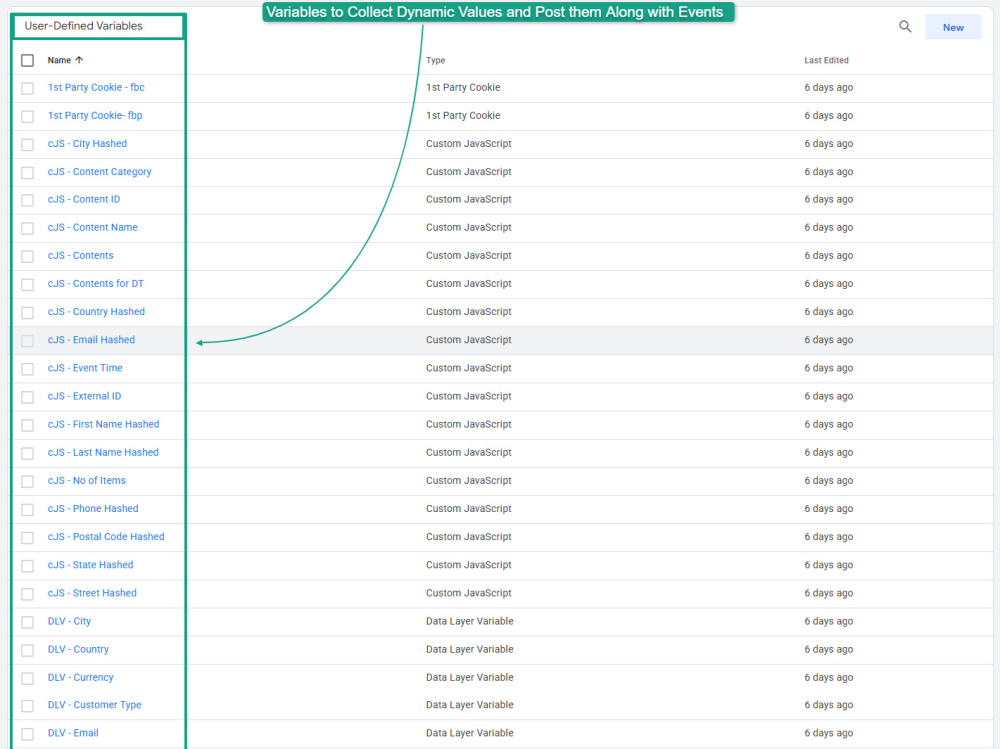The image size is (1000, 749).
Task: Toggle the select-all header checkbox
Action: pyautogui.click(x=27, y=61)
